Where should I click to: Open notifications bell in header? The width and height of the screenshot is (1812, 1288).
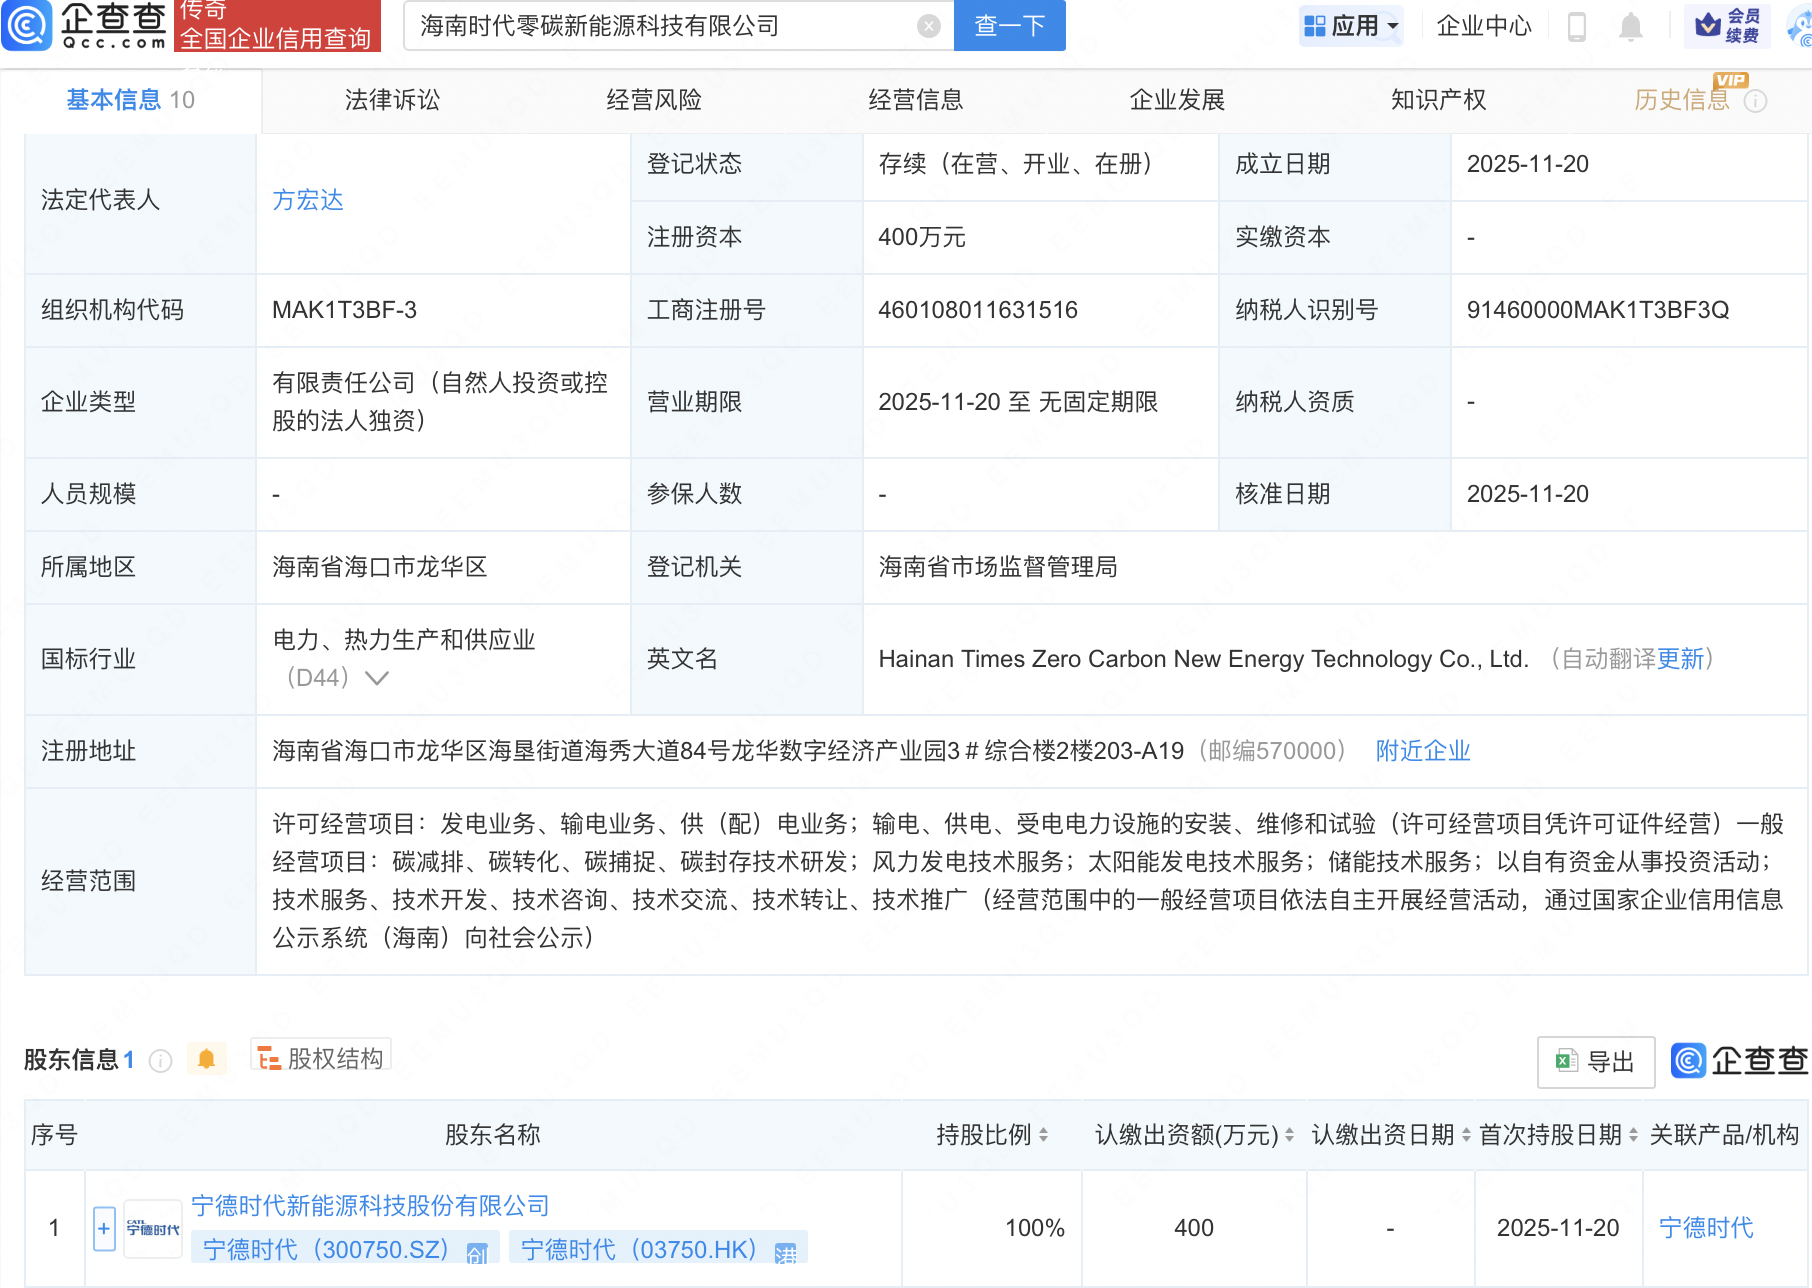1630,26
